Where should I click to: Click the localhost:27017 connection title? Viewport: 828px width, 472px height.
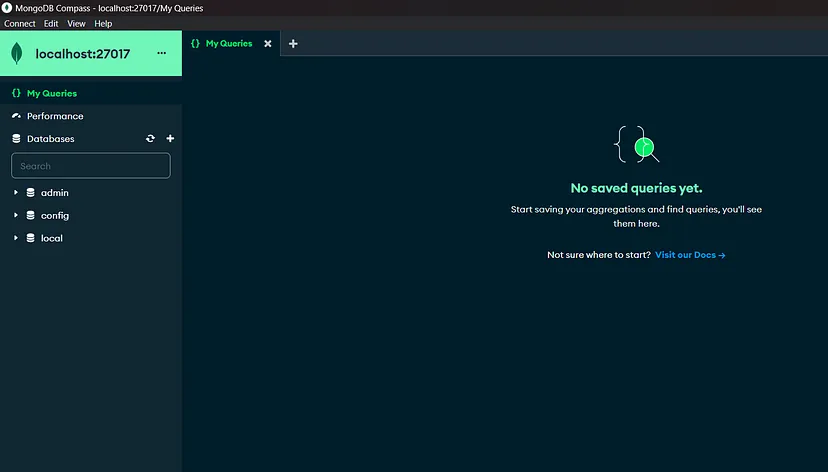pyautogui.click(x=82, y=54)
